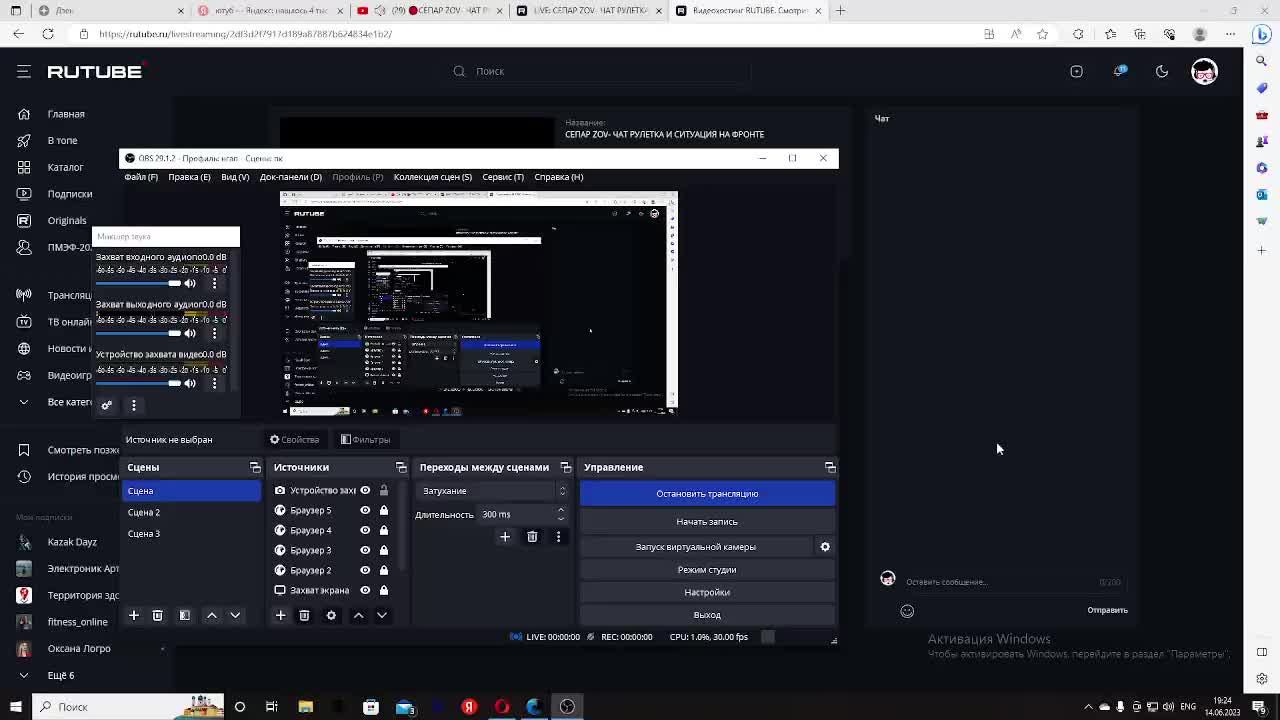Adjust volume slider for Устройство захвата видео

tap(138, 383)
